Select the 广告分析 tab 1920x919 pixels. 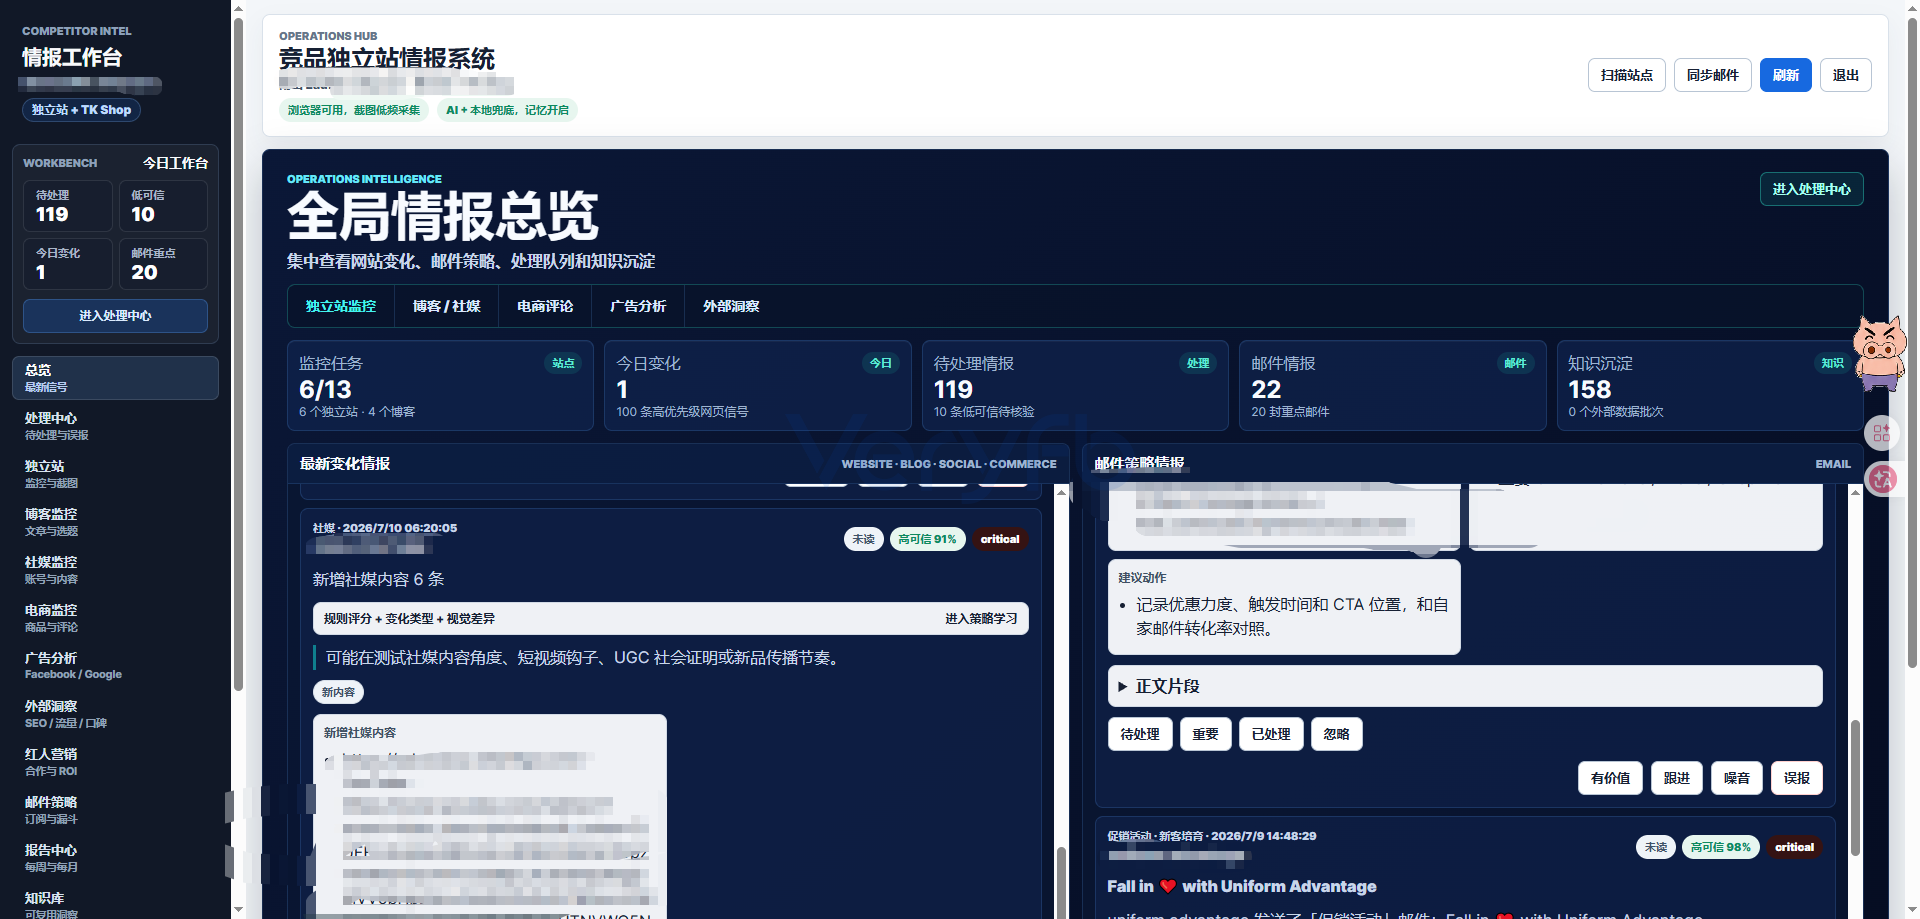click(x=638, y=306)
